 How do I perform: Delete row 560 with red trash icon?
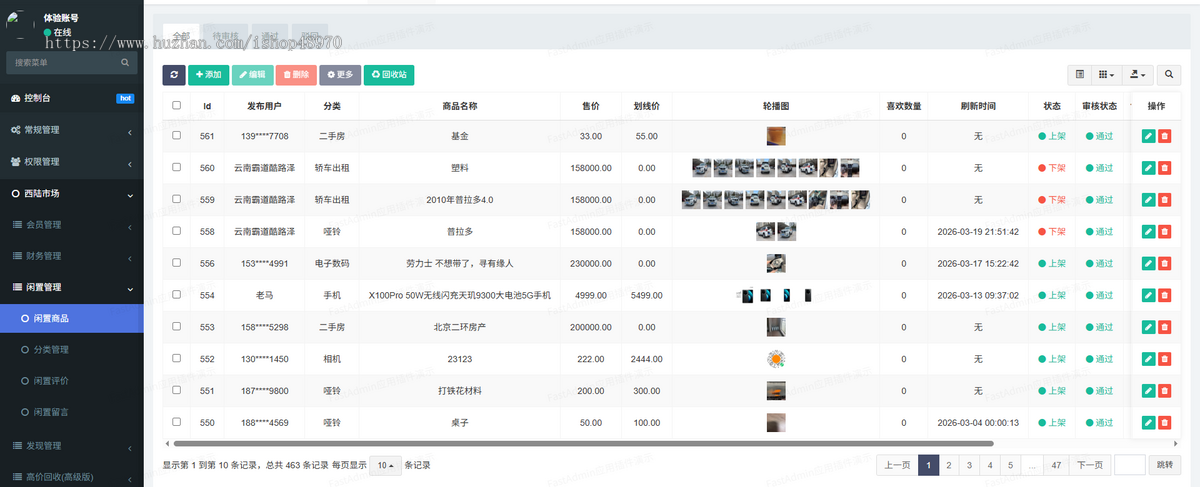coord(1164,168)
